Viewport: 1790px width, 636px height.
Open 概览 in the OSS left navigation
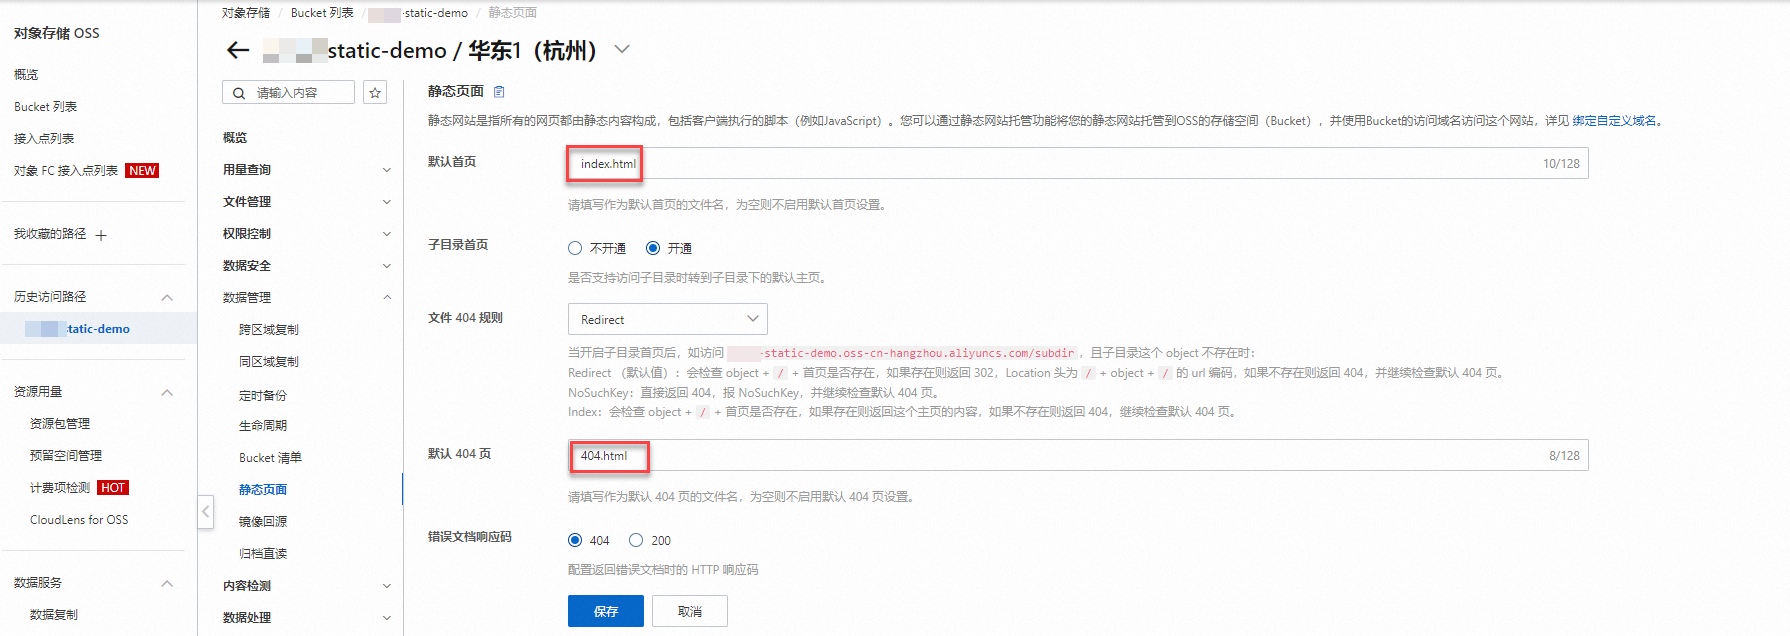(x=26, y=75)
